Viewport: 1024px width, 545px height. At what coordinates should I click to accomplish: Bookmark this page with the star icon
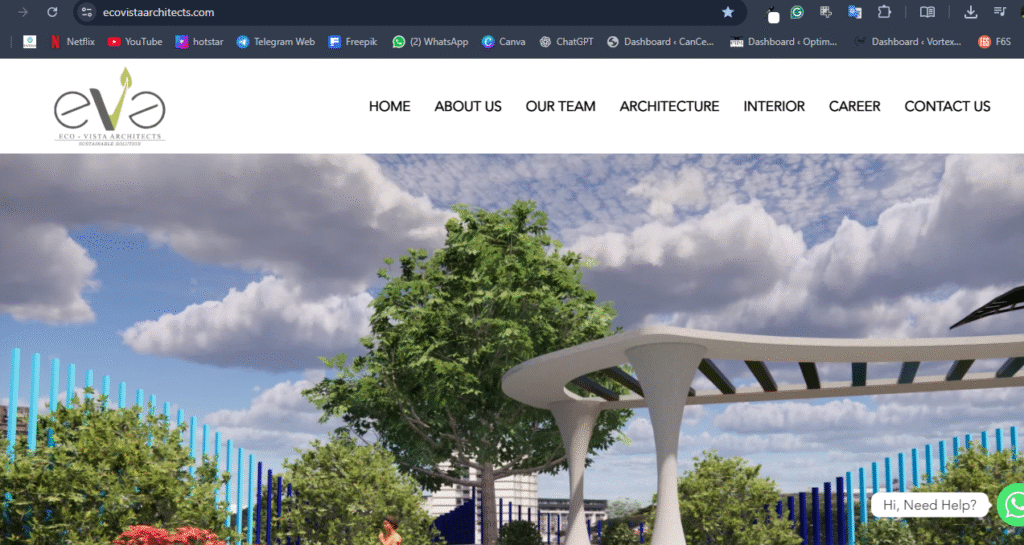(x=728, y=12)
